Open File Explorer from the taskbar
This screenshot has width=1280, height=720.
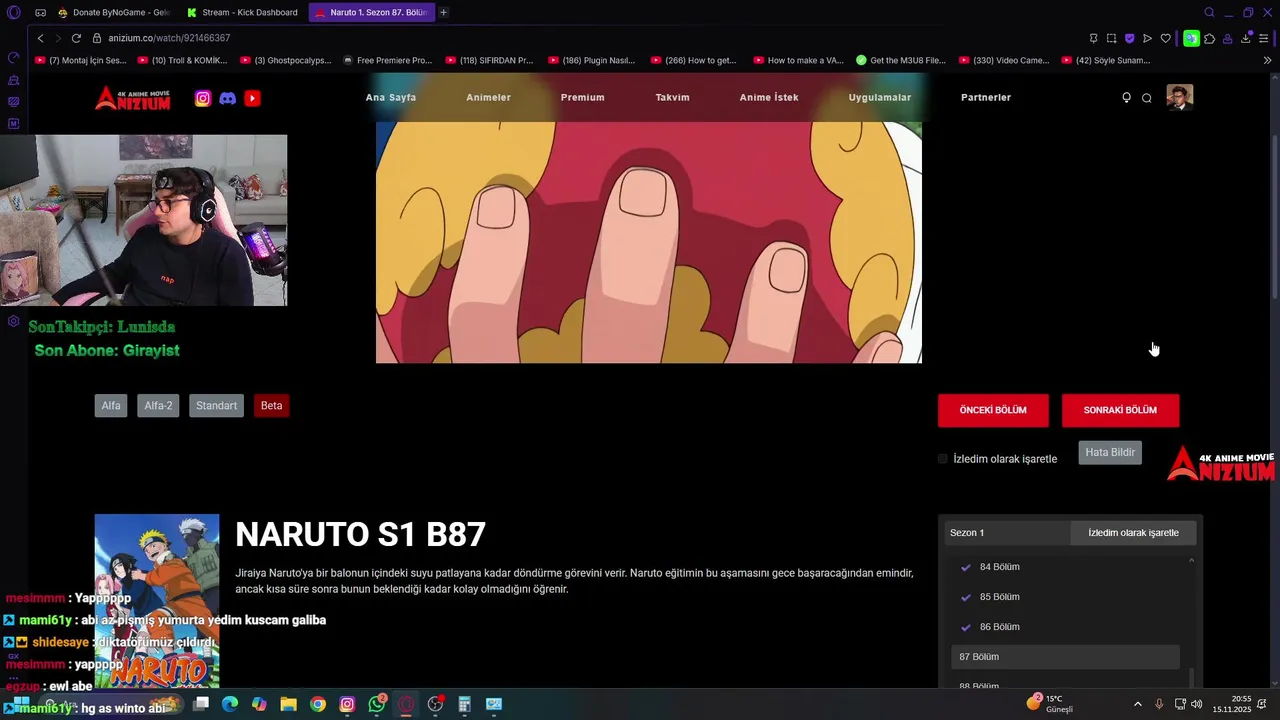tap(288, 704)
